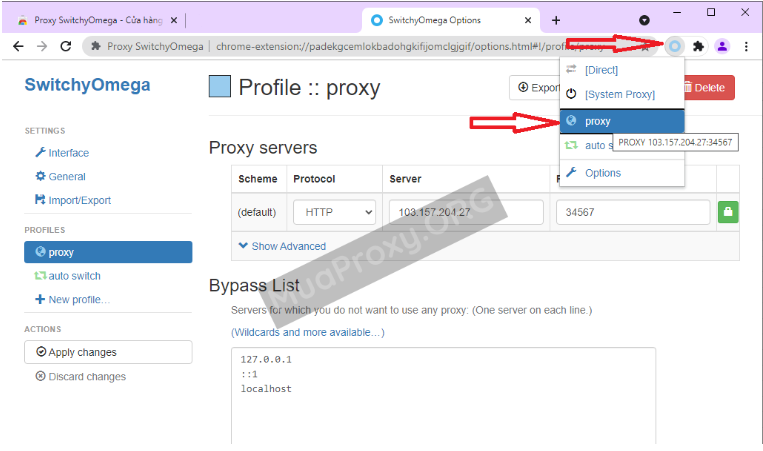Select the proxy profile in sidebar

point(108,252)
